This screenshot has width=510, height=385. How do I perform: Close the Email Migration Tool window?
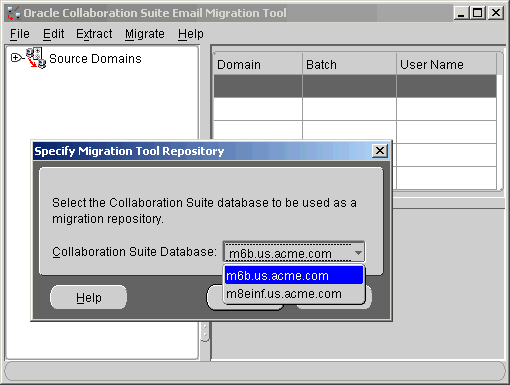(x=496, y=13)
